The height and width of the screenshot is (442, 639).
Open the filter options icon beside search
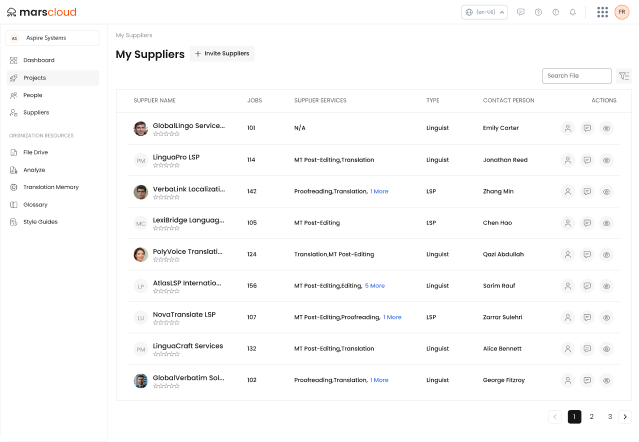point(624,76)
